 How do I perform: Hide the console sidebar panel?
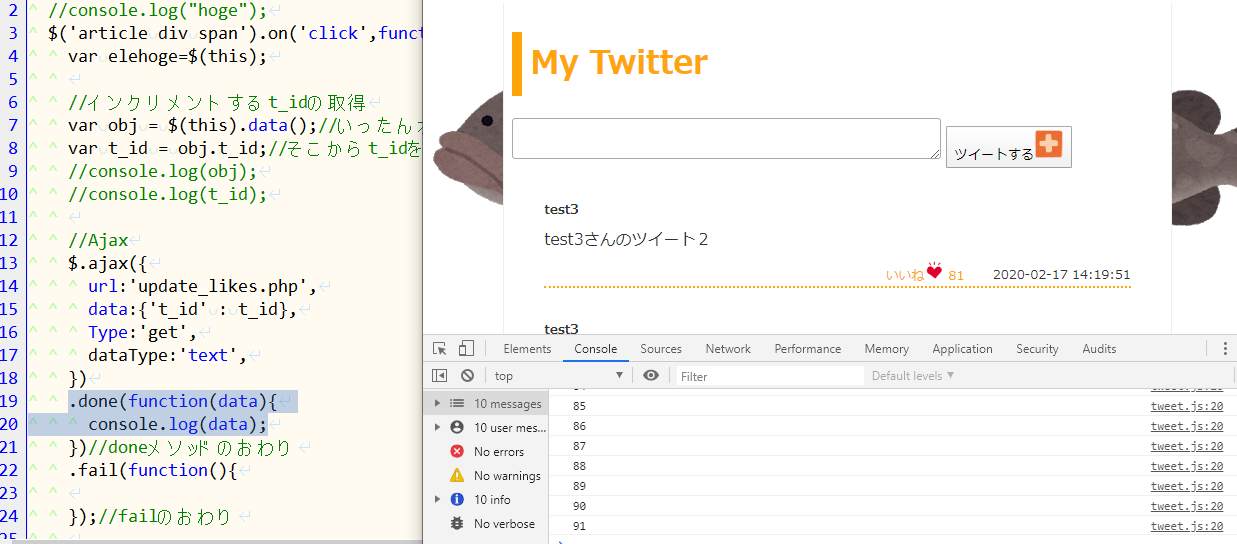click(x=440, y=376)
